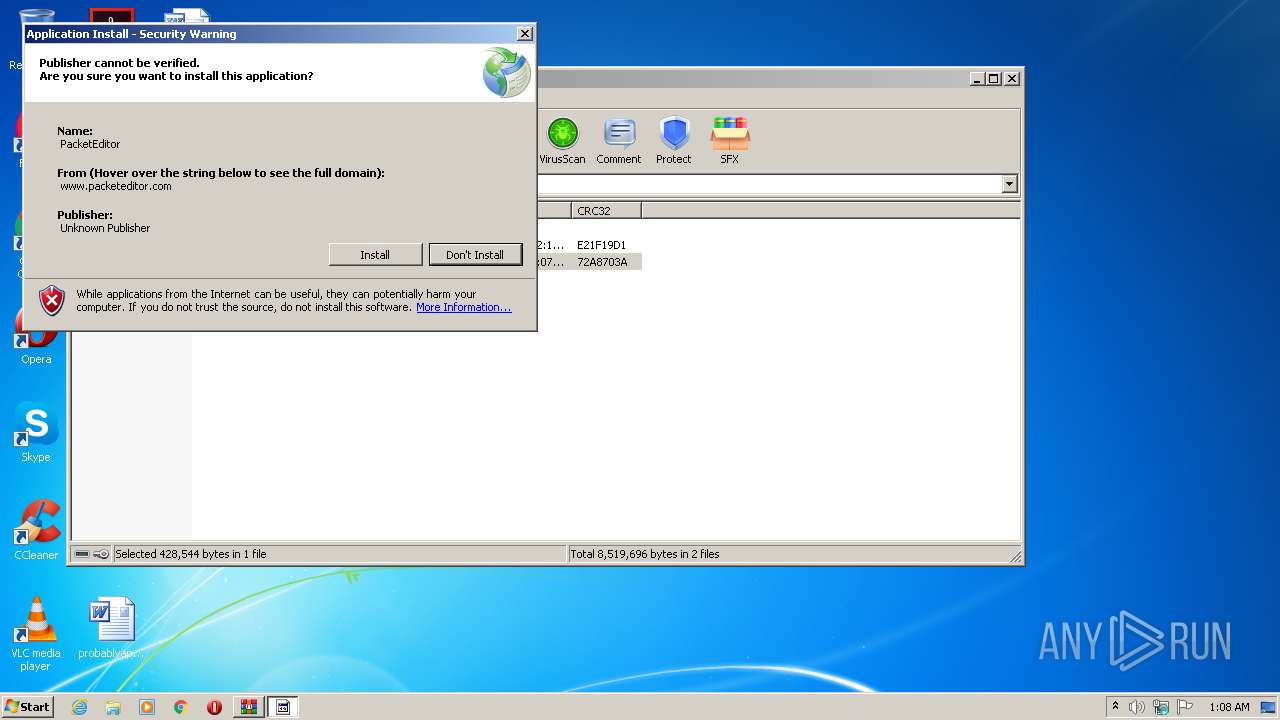The width and height of the screenshot is (1280, 720).
Task: Open the VLC media player shortcut
Action: tap(36, 634)
